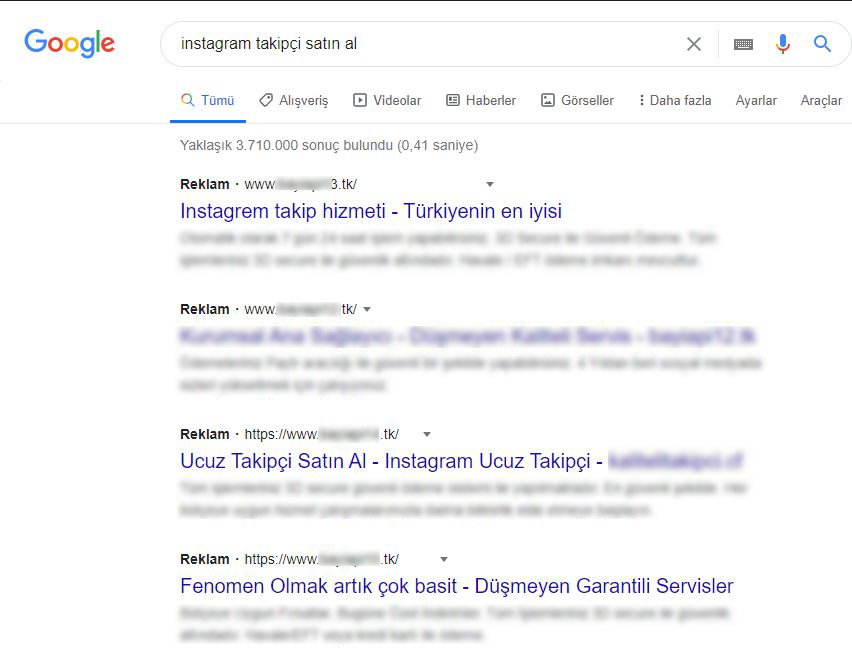Submit the search with the magnifier icon
Viewport: 852px width, 670px height.
pos(822,43)
